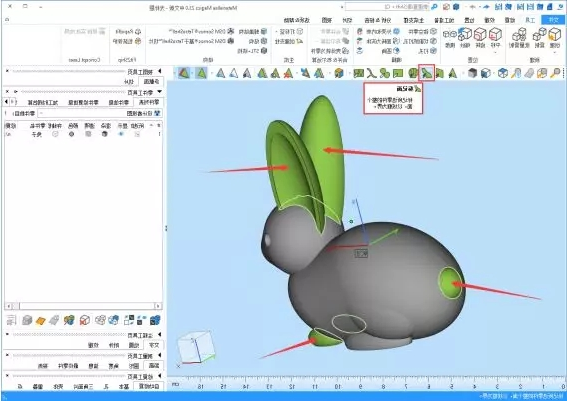
Task: Select the Mirror (镜像) twin-cubes icon
Action: point(450,34)
